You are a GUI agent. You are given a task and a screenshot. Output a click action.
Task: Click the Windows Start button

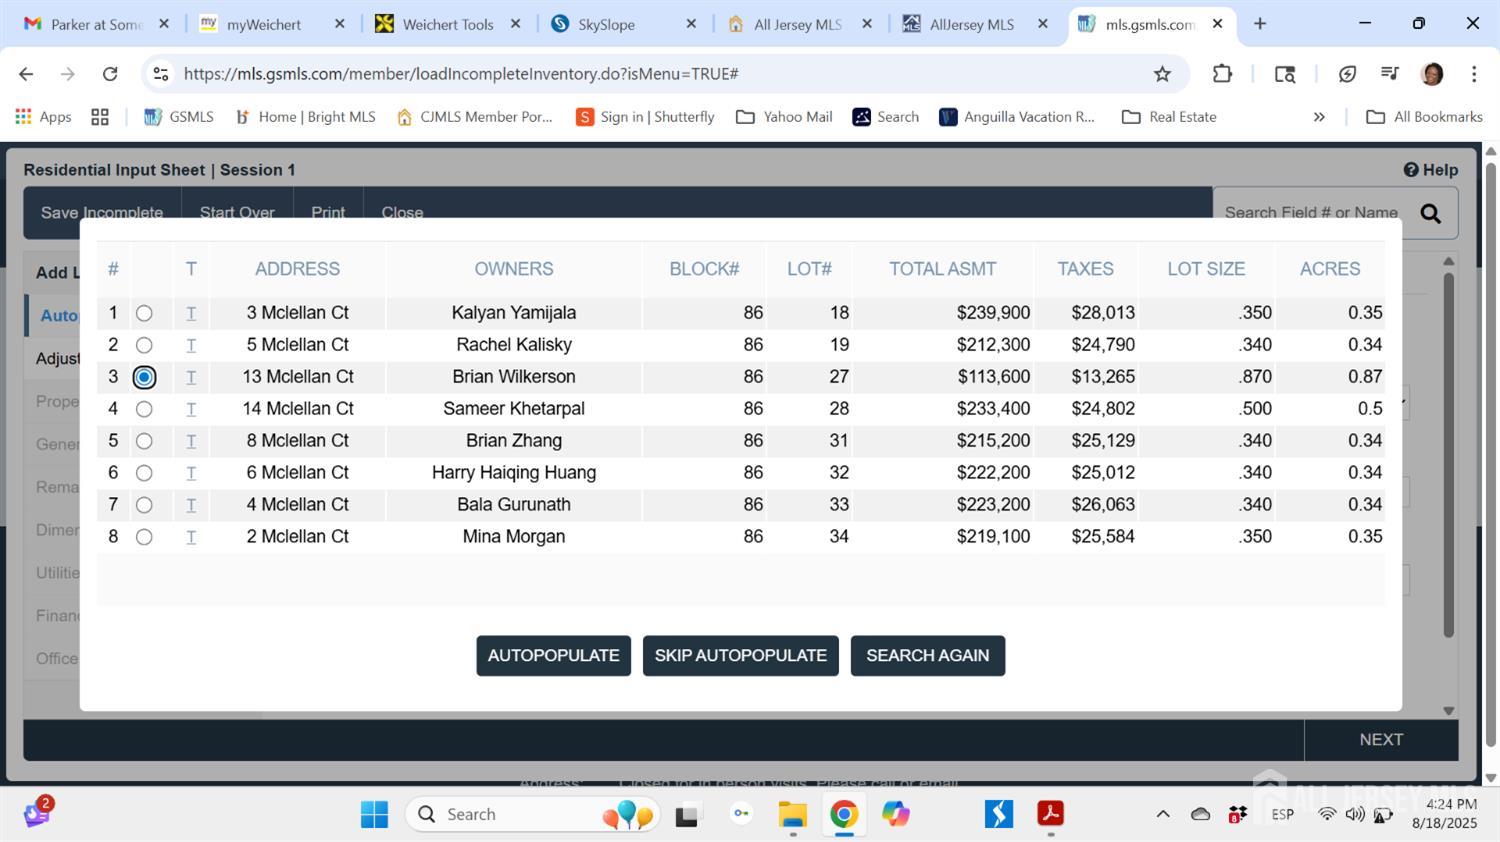[x=374, y=814]
